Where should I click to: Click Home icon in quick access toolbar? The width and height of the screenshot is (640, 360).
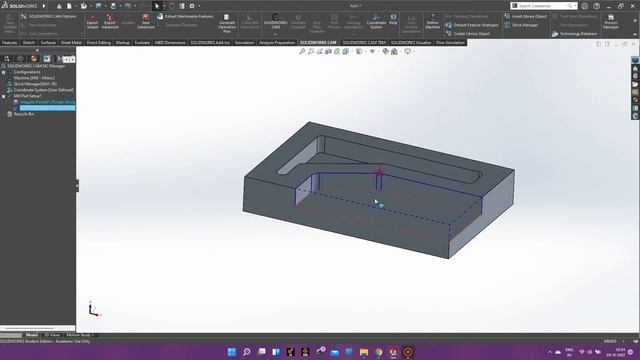[59, 6]
